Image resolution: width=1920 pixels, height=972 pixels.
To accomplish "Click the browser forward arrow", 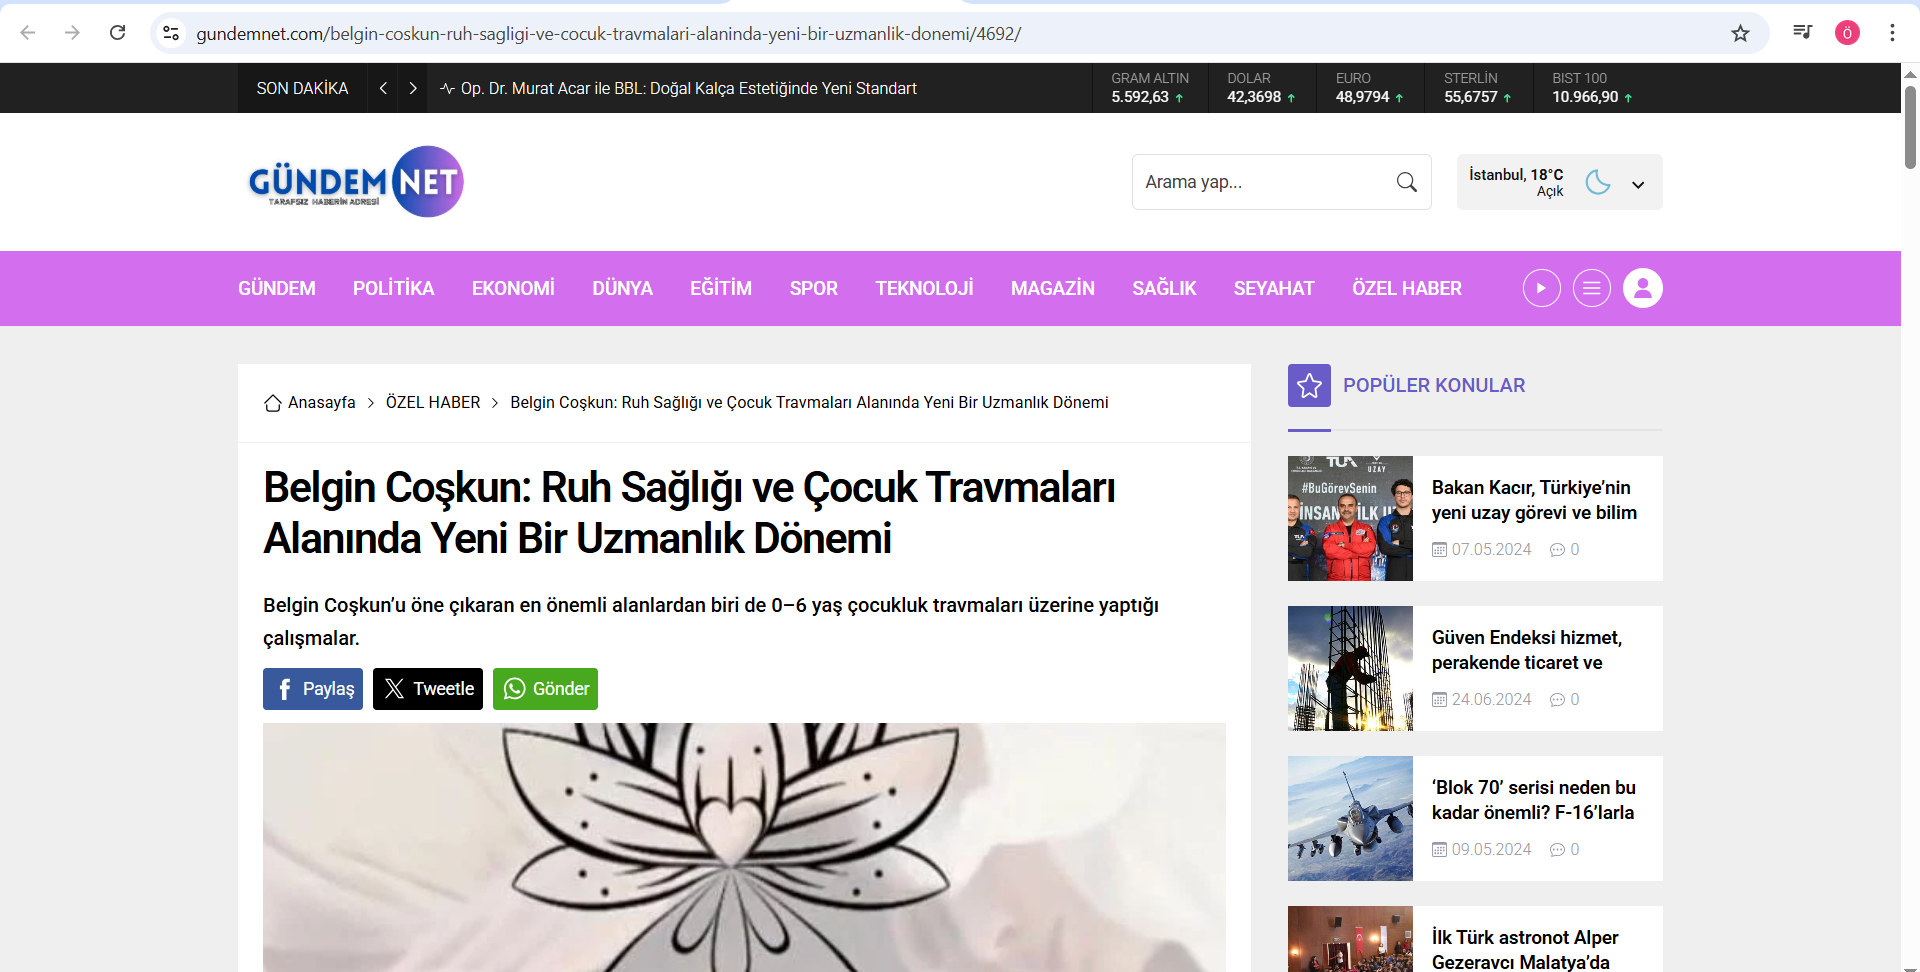I will click(72, 33).
